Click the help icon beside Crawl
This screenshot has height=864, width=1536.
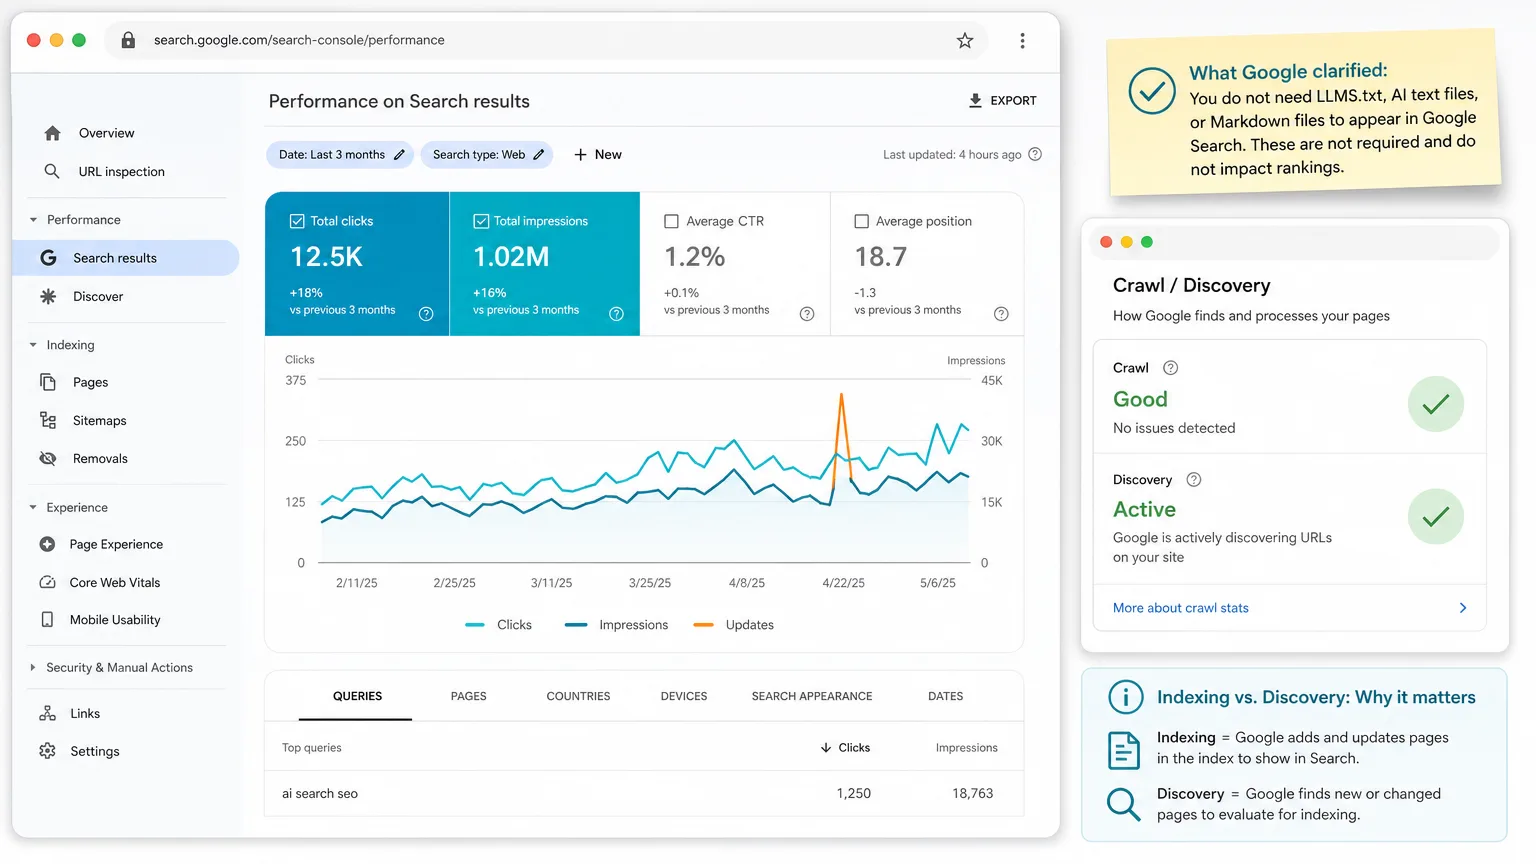click(x=1170, y=368)
